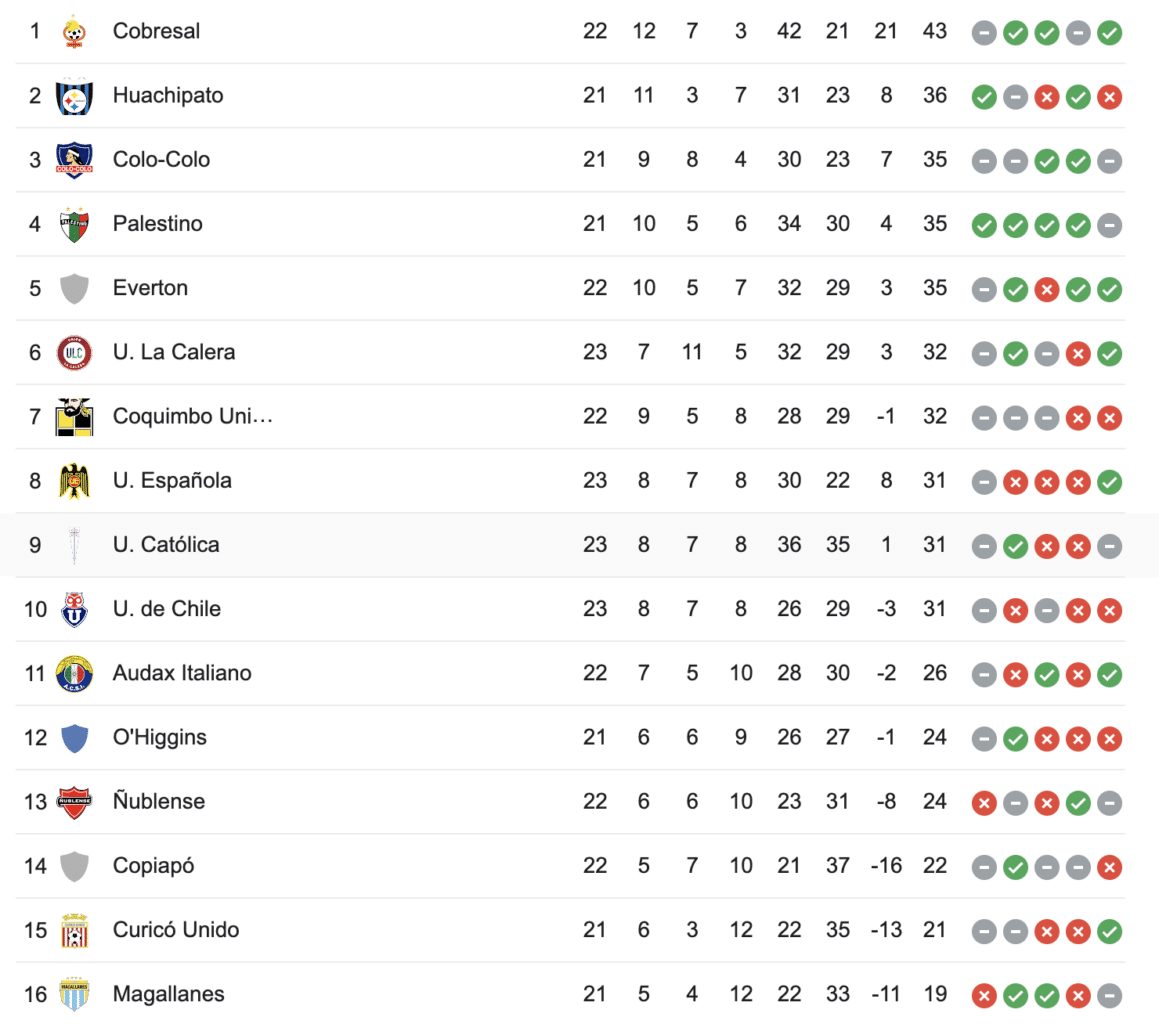The height and width of the screenshot is (1024, 1159).
Task: Click the Audax Italiano round crest
Action: tap(73, 673)
